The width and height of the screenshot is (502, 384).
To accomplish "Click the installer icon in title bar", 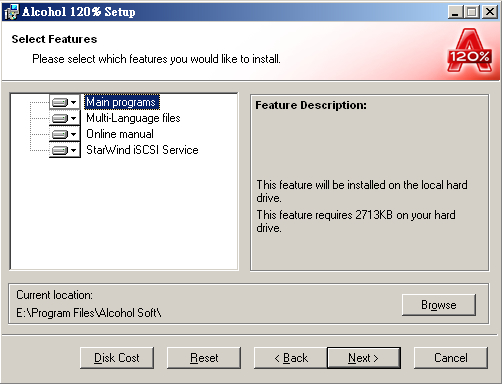I will (x=11, y=12).
